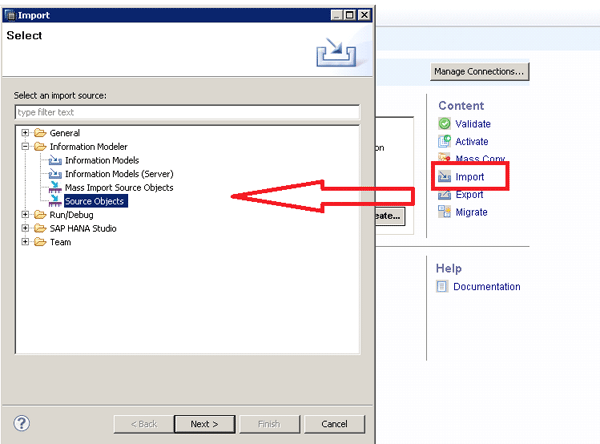Open Manage Connections... button

(479, 72)
